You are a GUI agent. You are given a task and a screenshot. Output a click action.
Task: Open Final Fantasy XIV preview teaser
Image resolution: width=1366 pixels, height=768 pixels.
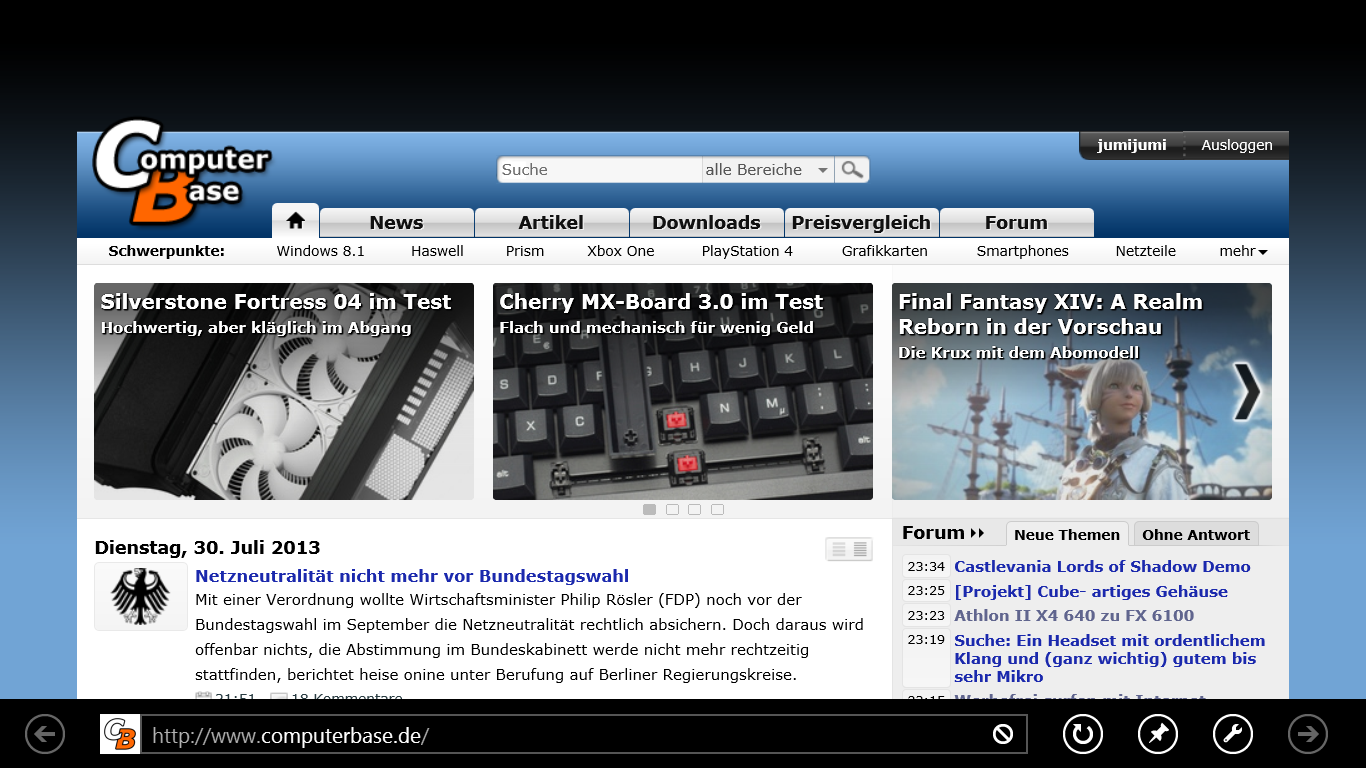point(1082,391)
